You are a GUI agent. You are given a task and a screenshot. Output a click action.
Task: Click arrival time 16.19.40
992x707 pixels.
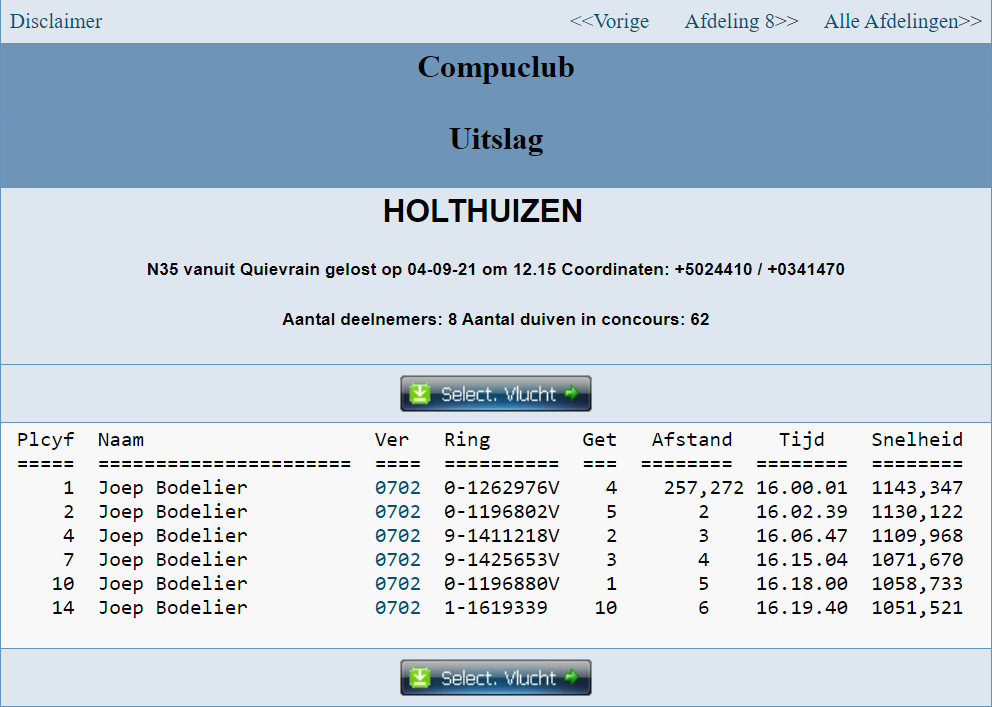click(x=802, y=608)
